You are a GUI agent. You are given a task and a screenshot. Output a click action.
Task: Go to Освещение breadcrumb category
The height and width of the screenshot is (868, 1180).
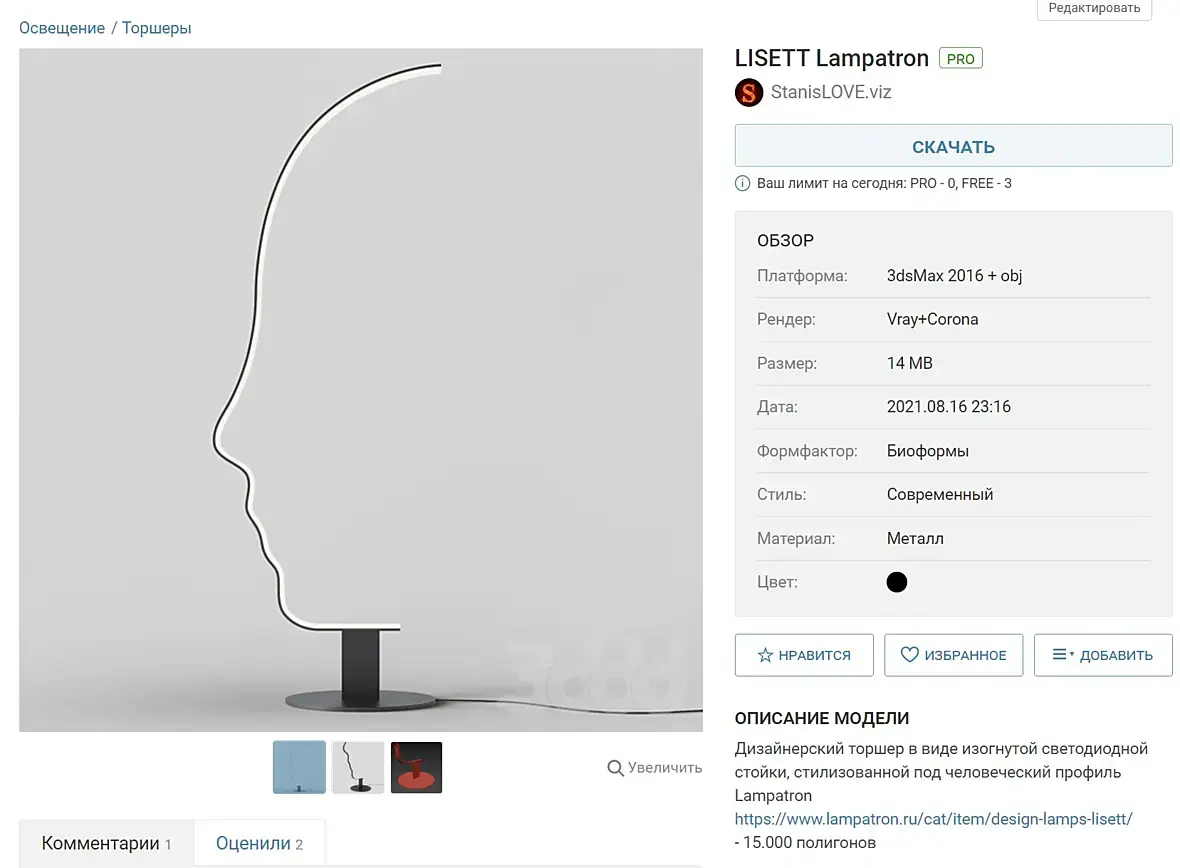(62, 28)
